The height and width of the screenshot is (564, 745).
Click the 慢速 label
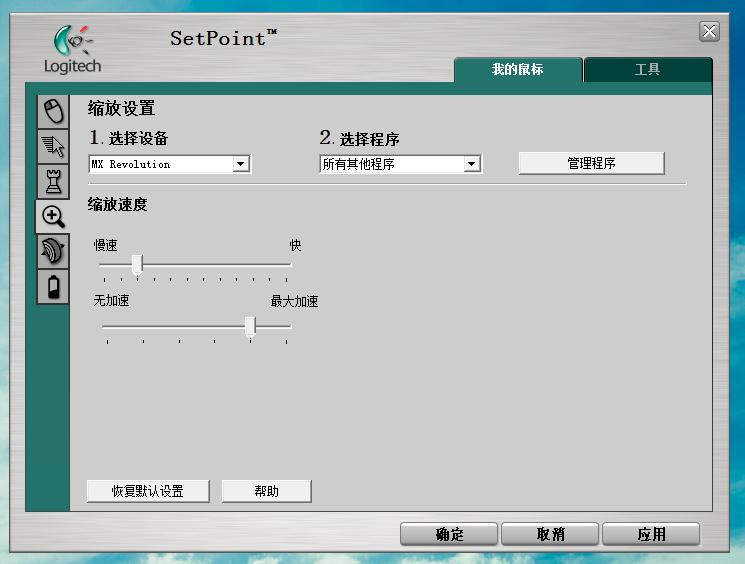105,245
